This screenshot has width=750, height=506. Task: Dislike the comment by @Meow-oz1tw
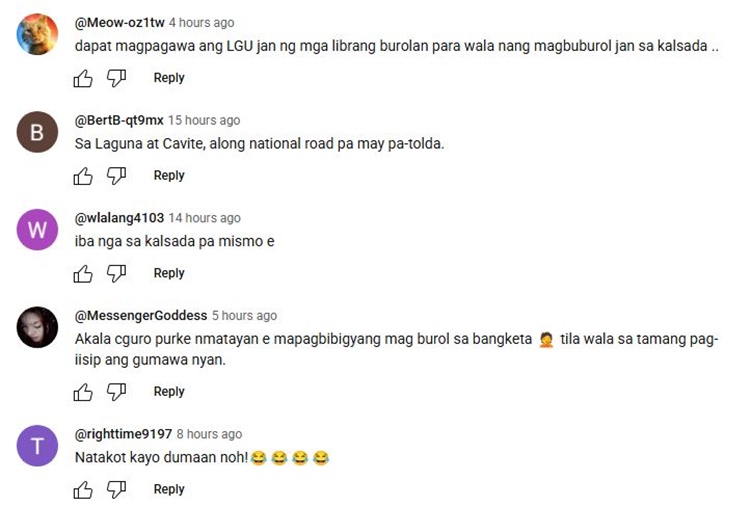[116, 78]
